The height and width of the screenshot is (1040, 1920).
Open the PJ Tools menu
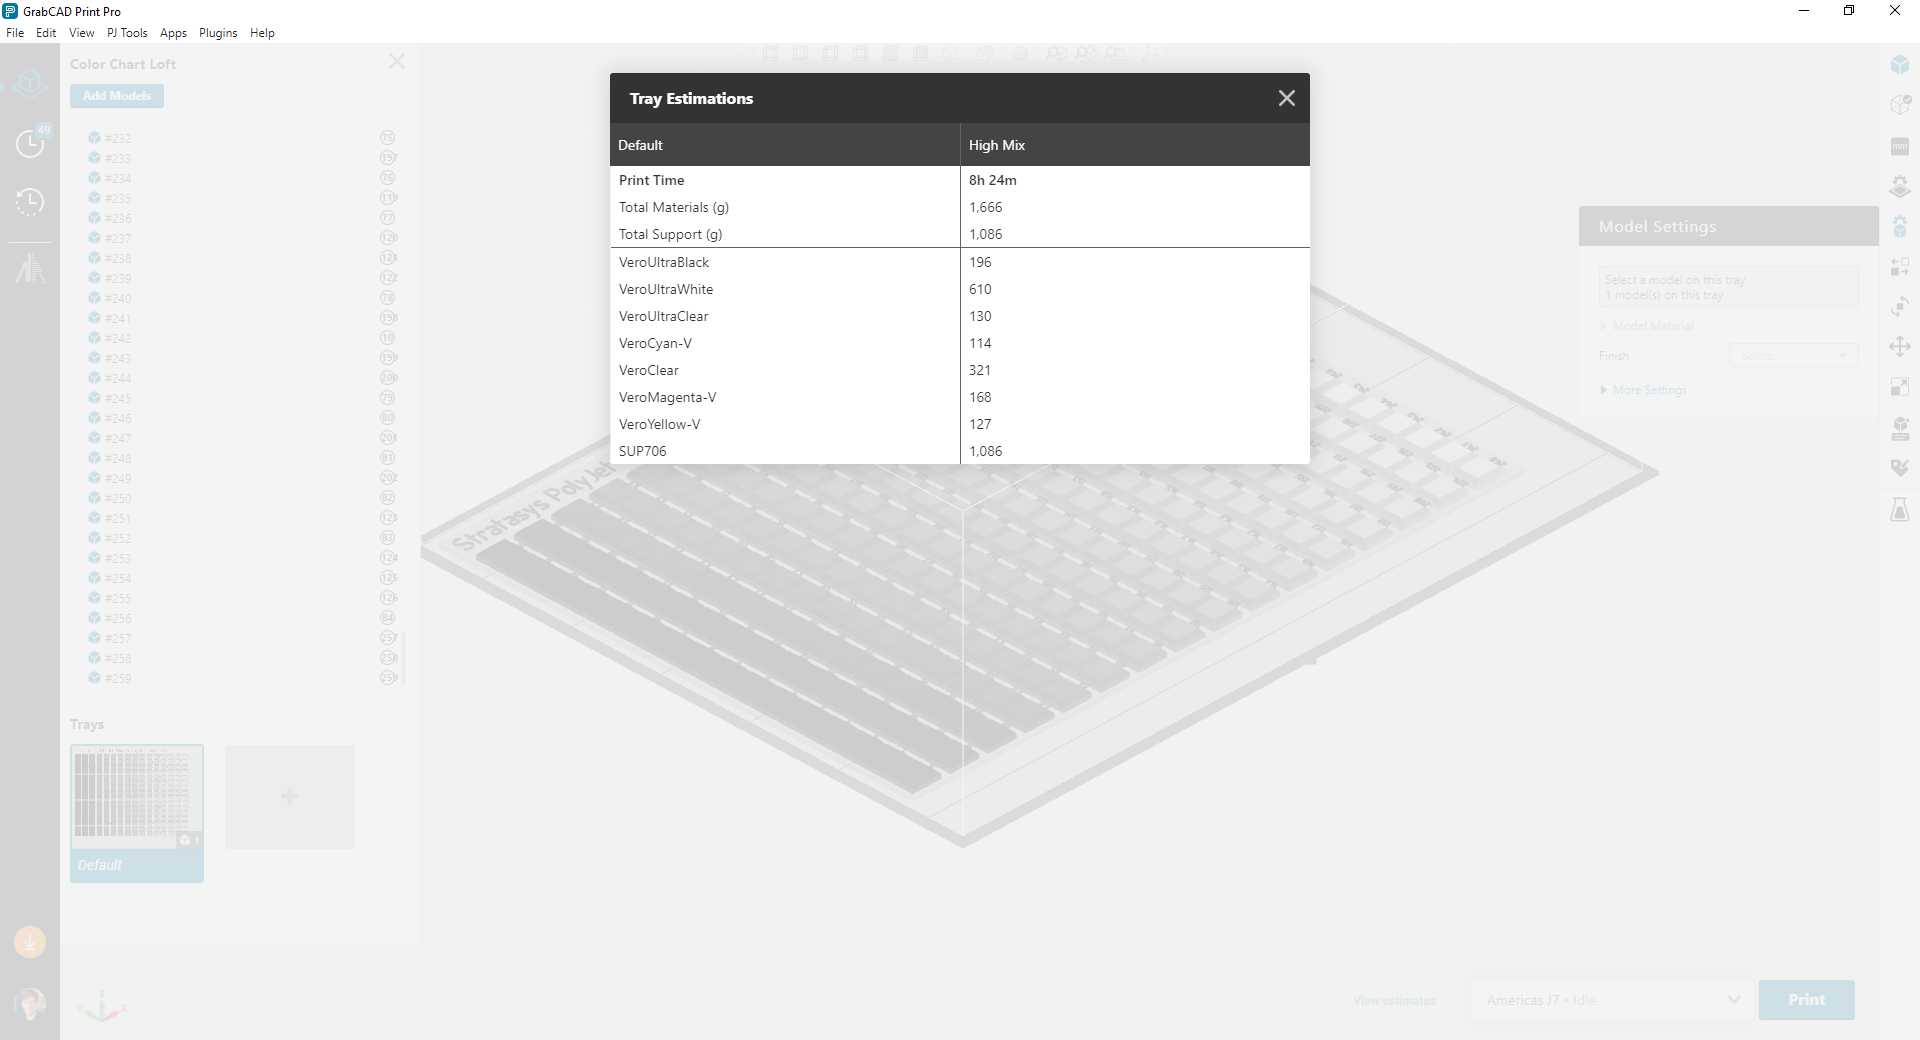pyautogui.click(x=127, y=33)
